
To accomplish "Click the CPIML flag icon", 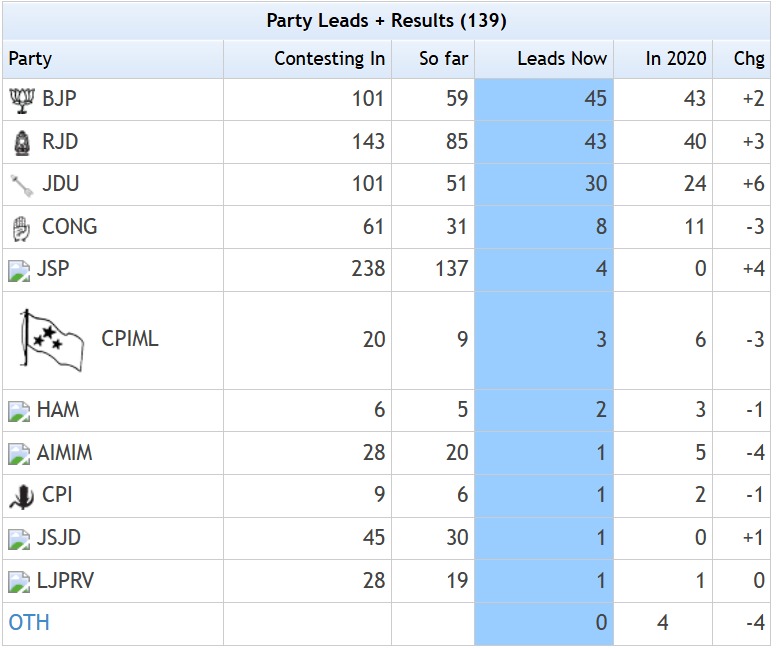I will pos(53,340).
